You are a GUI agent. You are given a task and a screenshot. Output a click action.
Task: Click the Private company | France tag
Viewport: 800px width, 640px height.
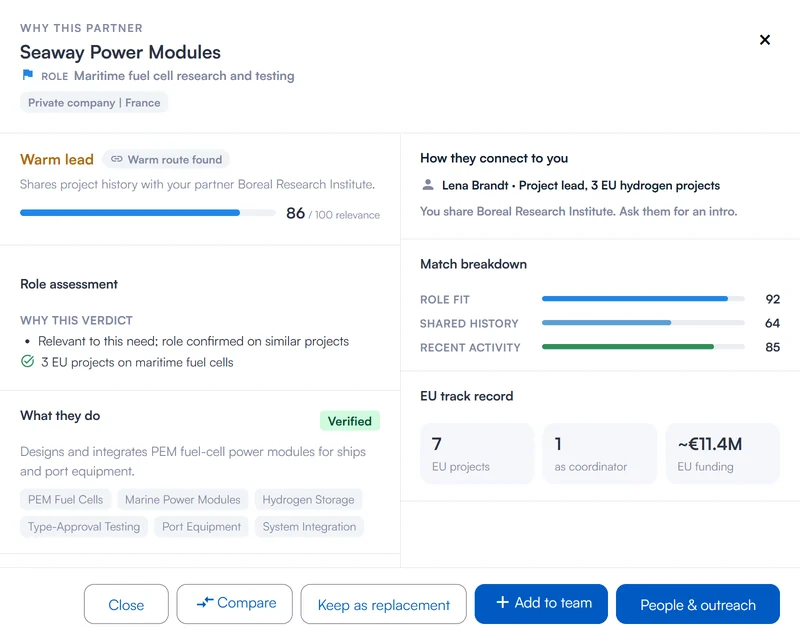pos(94,103)
